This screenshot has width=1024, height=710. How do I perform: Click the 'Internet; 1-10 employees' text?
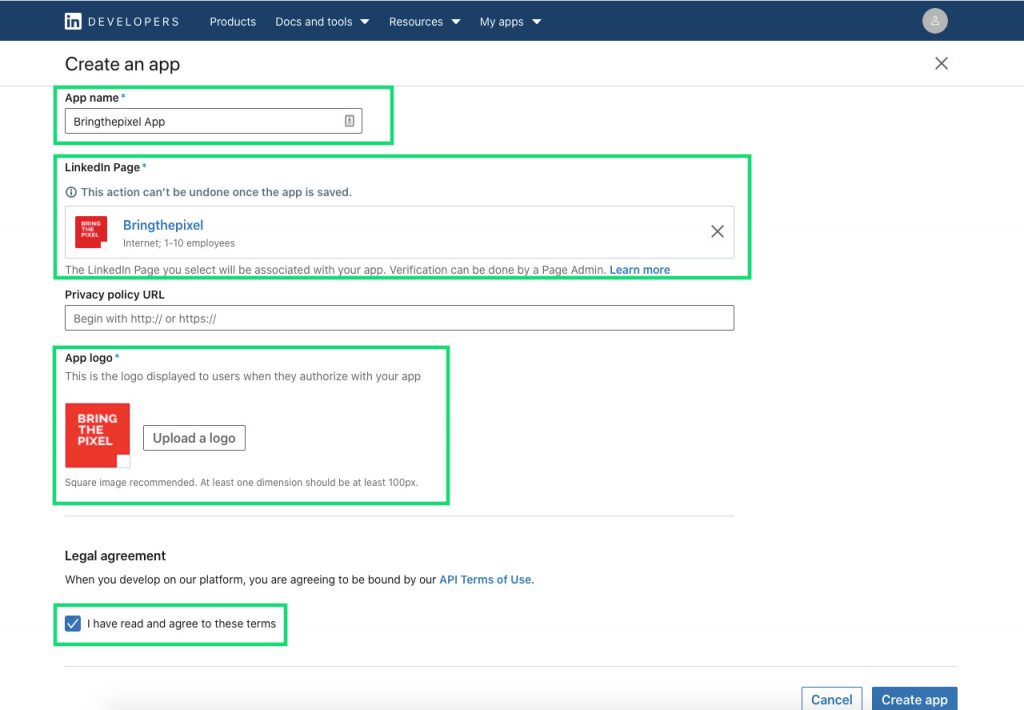pos(179,243)
